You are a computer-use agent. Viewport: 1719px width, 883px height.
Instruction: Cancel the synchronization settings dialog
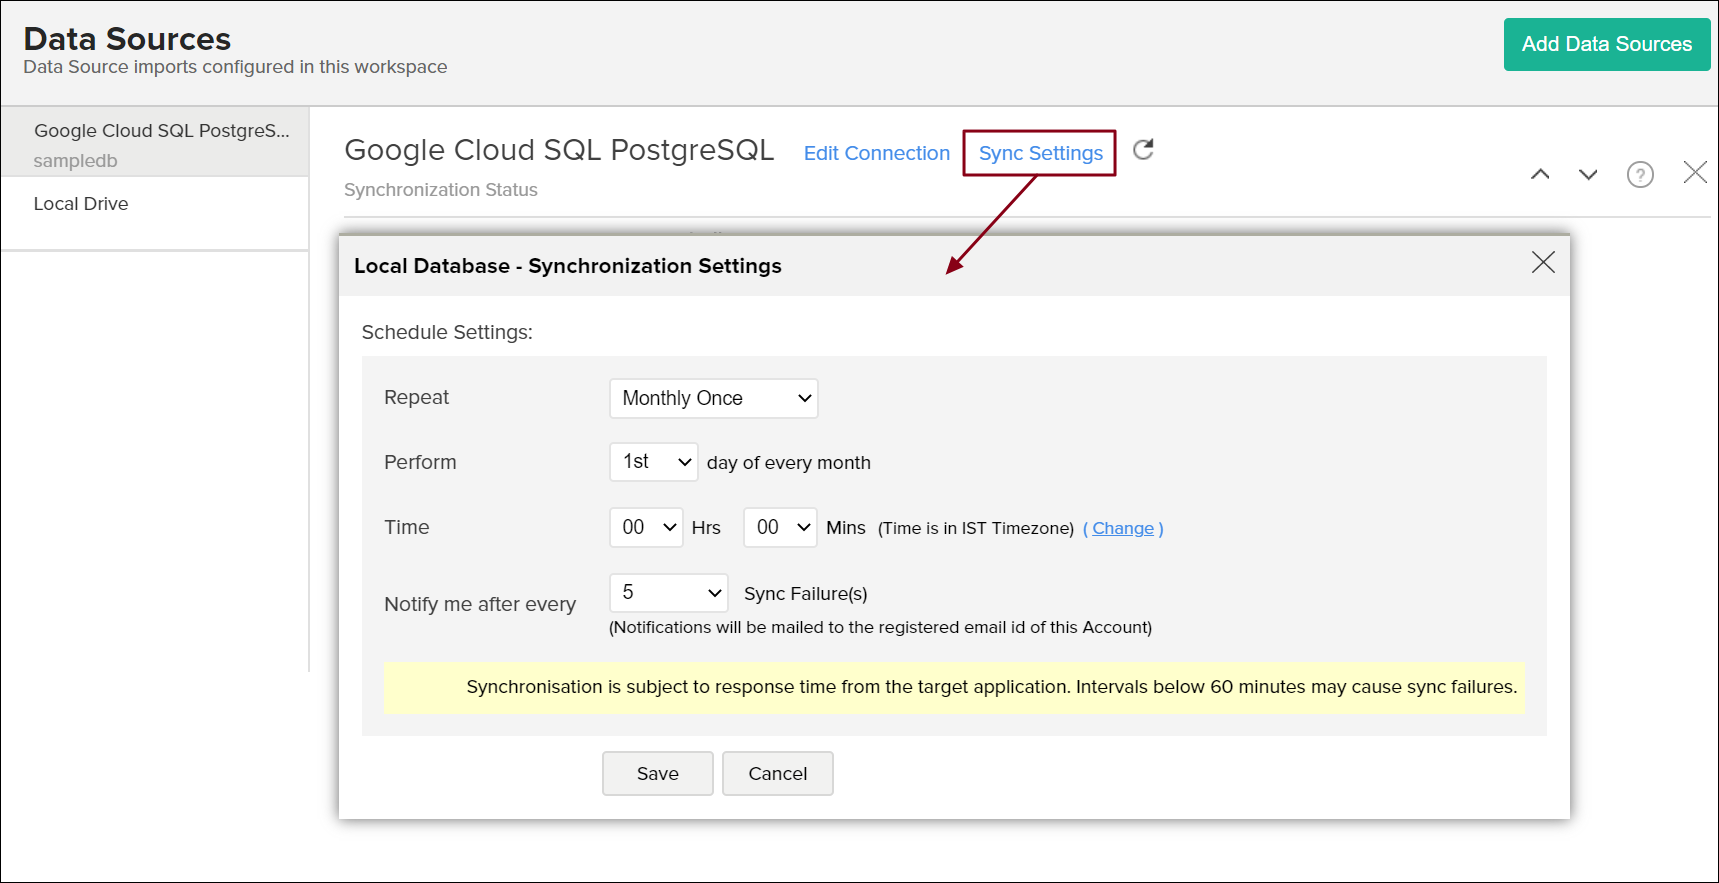tap(778, 773)
